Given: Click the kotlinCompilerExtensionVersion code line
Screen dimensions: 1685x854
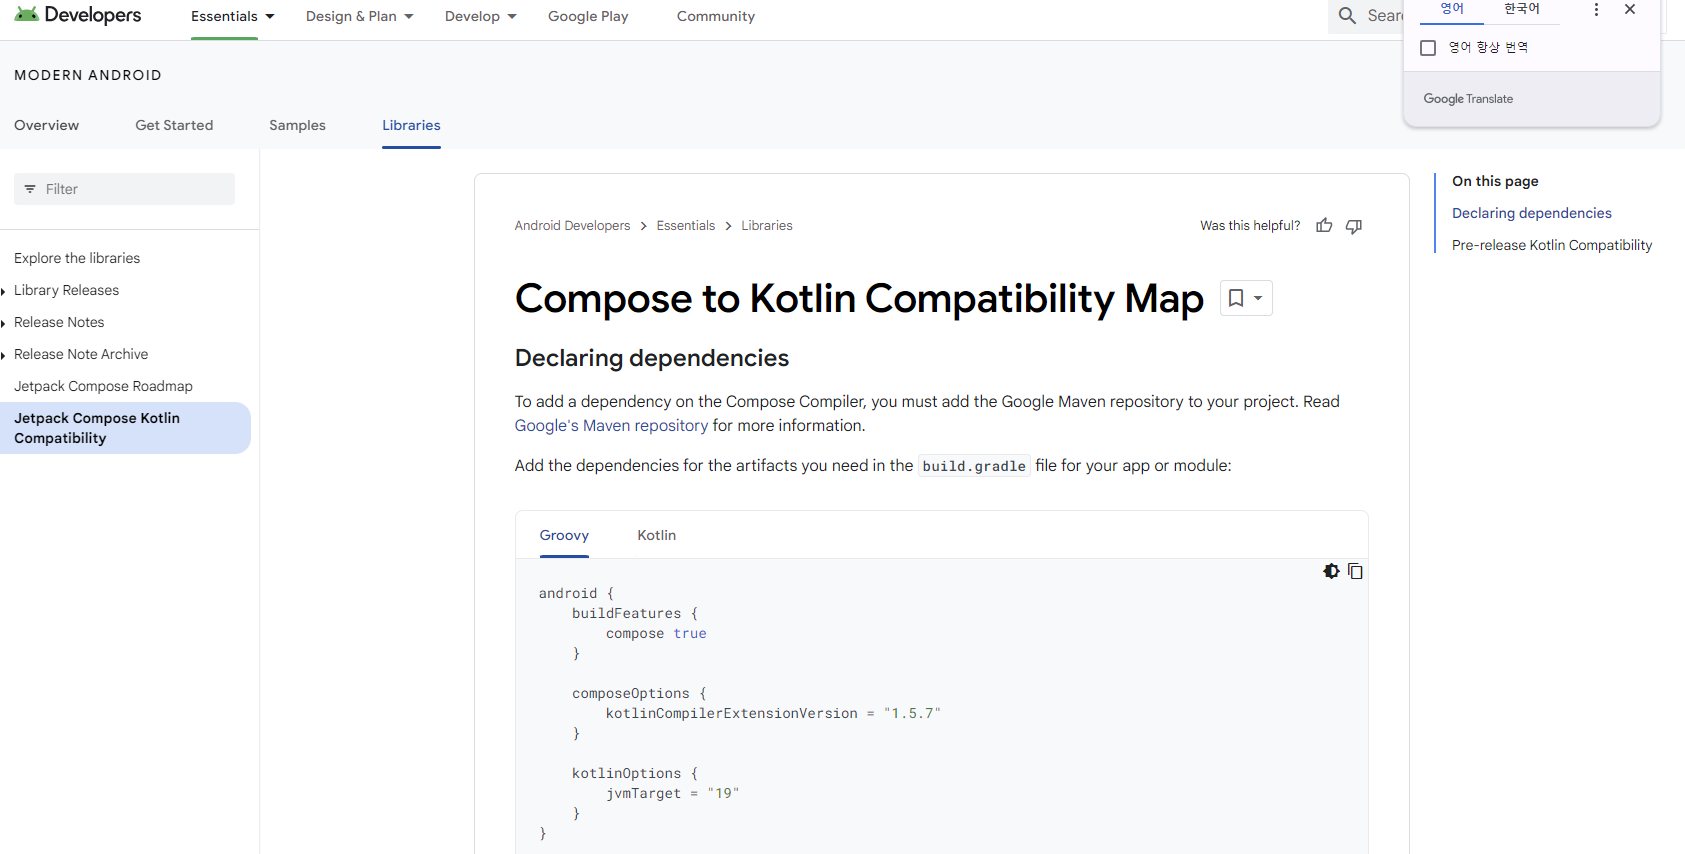Looking at the screenshot, I should 773,713.
